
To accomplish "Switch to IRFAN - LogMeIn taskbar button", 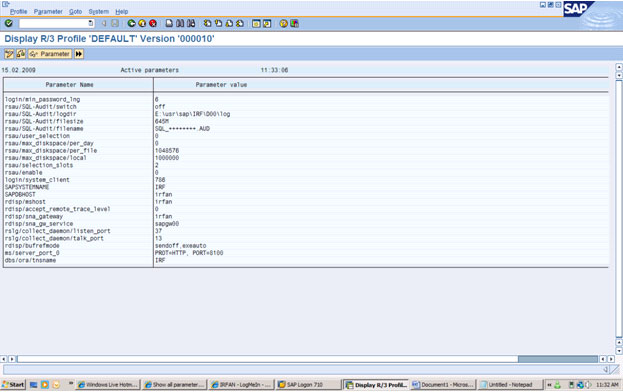I will [x=241, y=384].
